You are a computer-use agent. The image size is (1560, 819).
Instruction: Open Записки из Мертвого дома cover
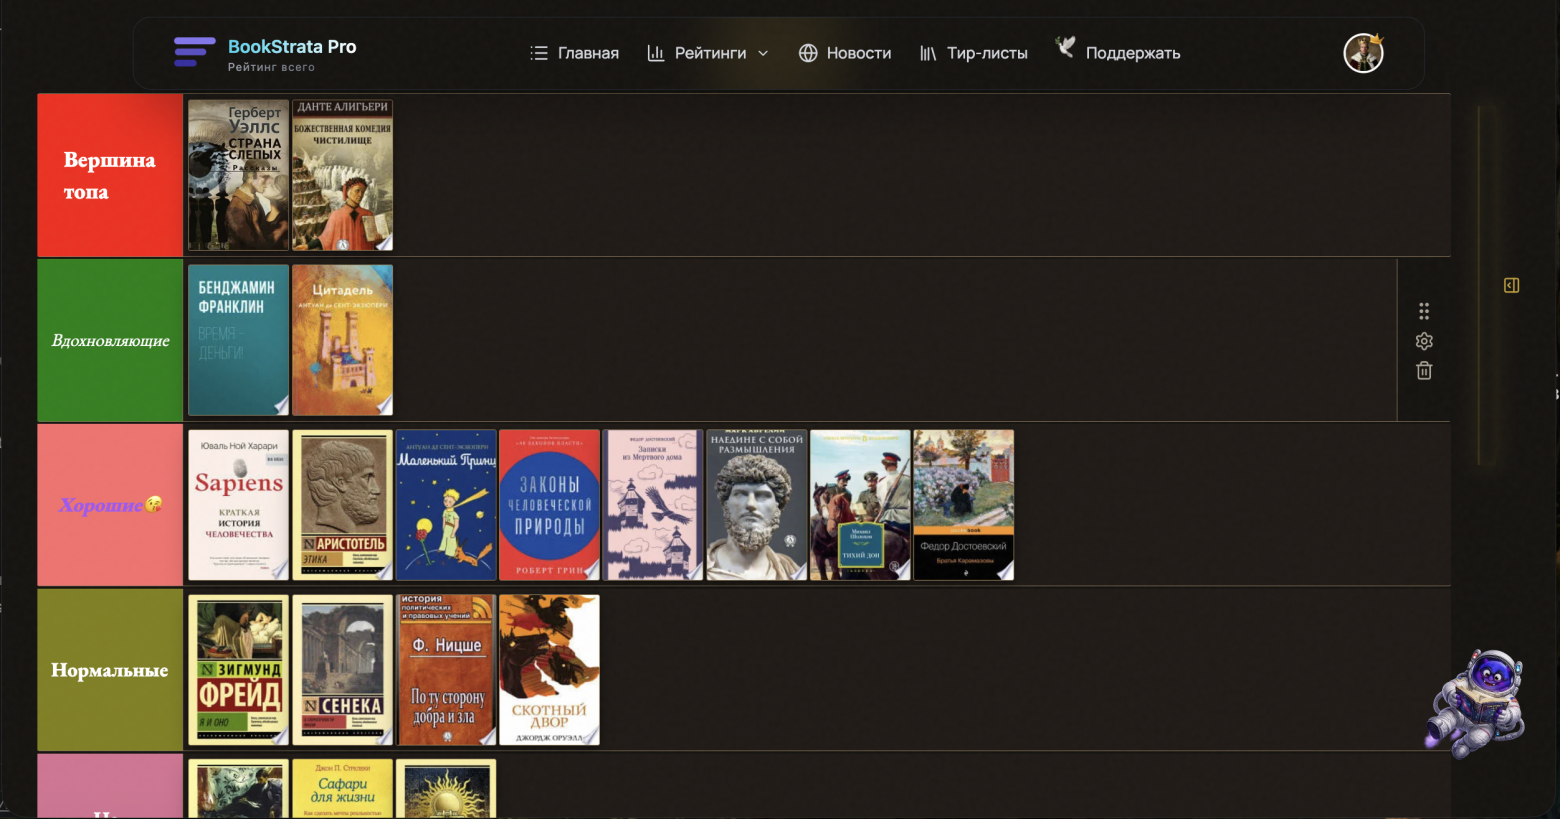coord(653,505)
